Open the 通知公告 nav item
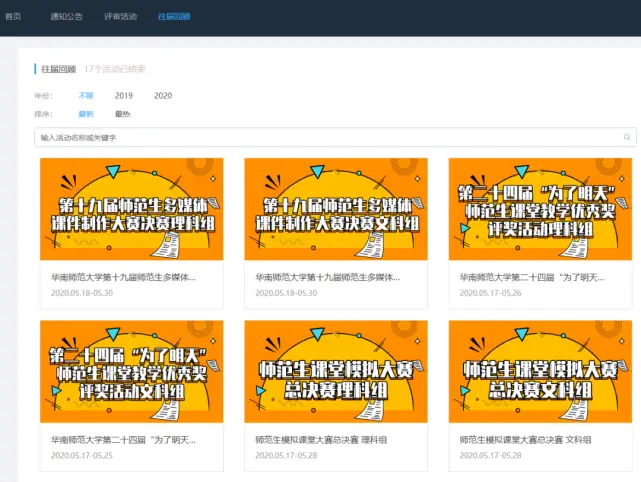This screenshot has height=482, width=641. [x=67, y=16]
